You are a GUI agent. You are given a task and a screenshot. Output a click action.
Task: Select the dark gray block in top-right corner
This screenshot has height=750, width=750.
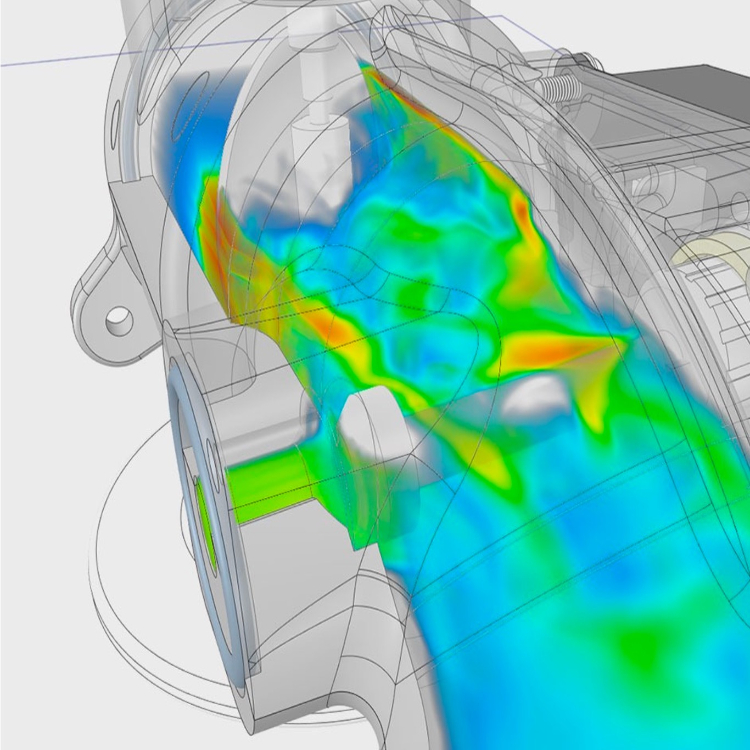[708, 101]
